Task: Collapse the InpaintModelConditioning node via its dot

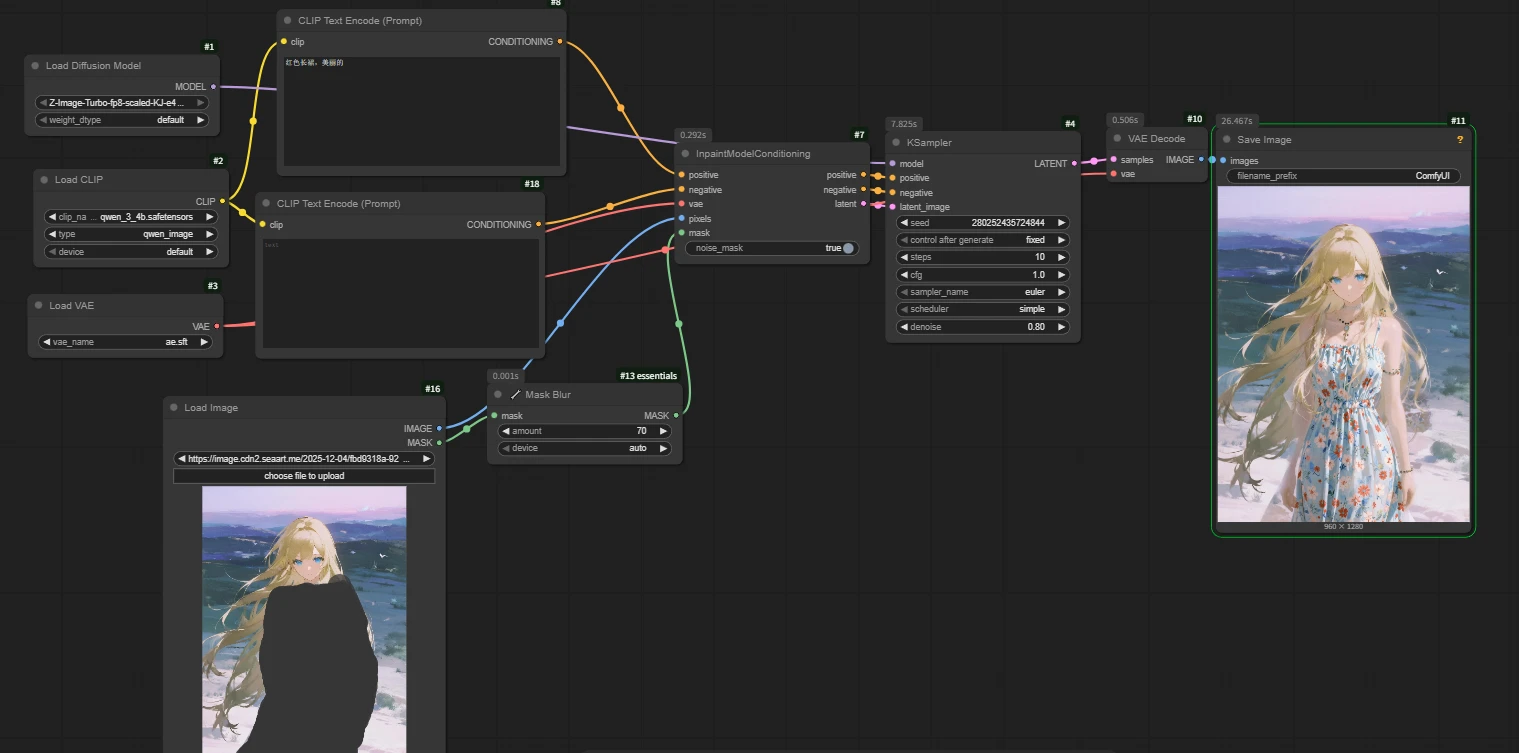Action: pyautogui.click(x=685, y=154)
